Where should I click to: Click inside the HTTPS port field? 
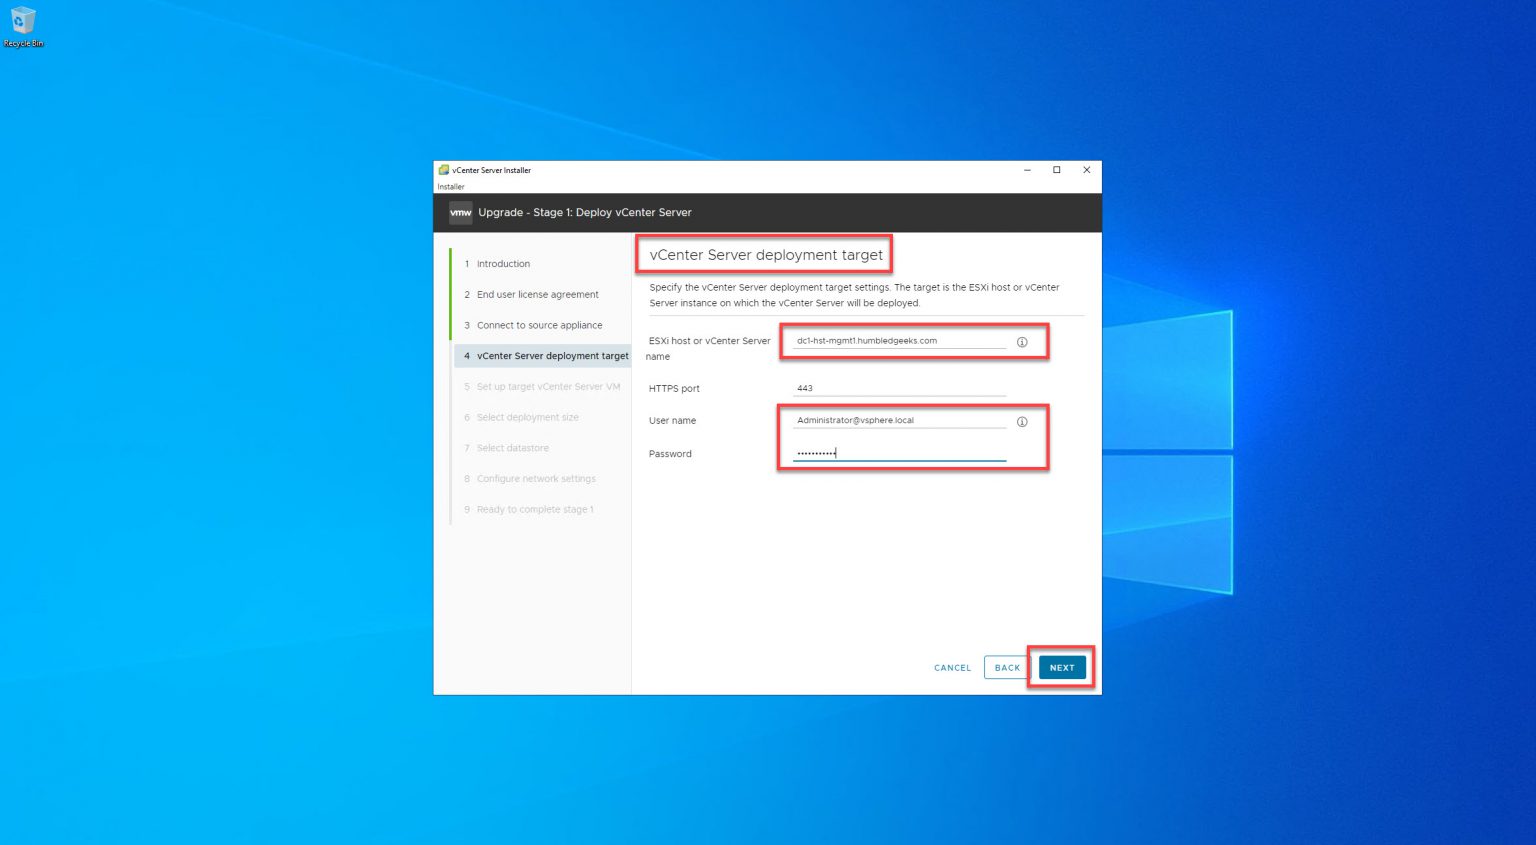pyautogui.click(x=897, y=388)
